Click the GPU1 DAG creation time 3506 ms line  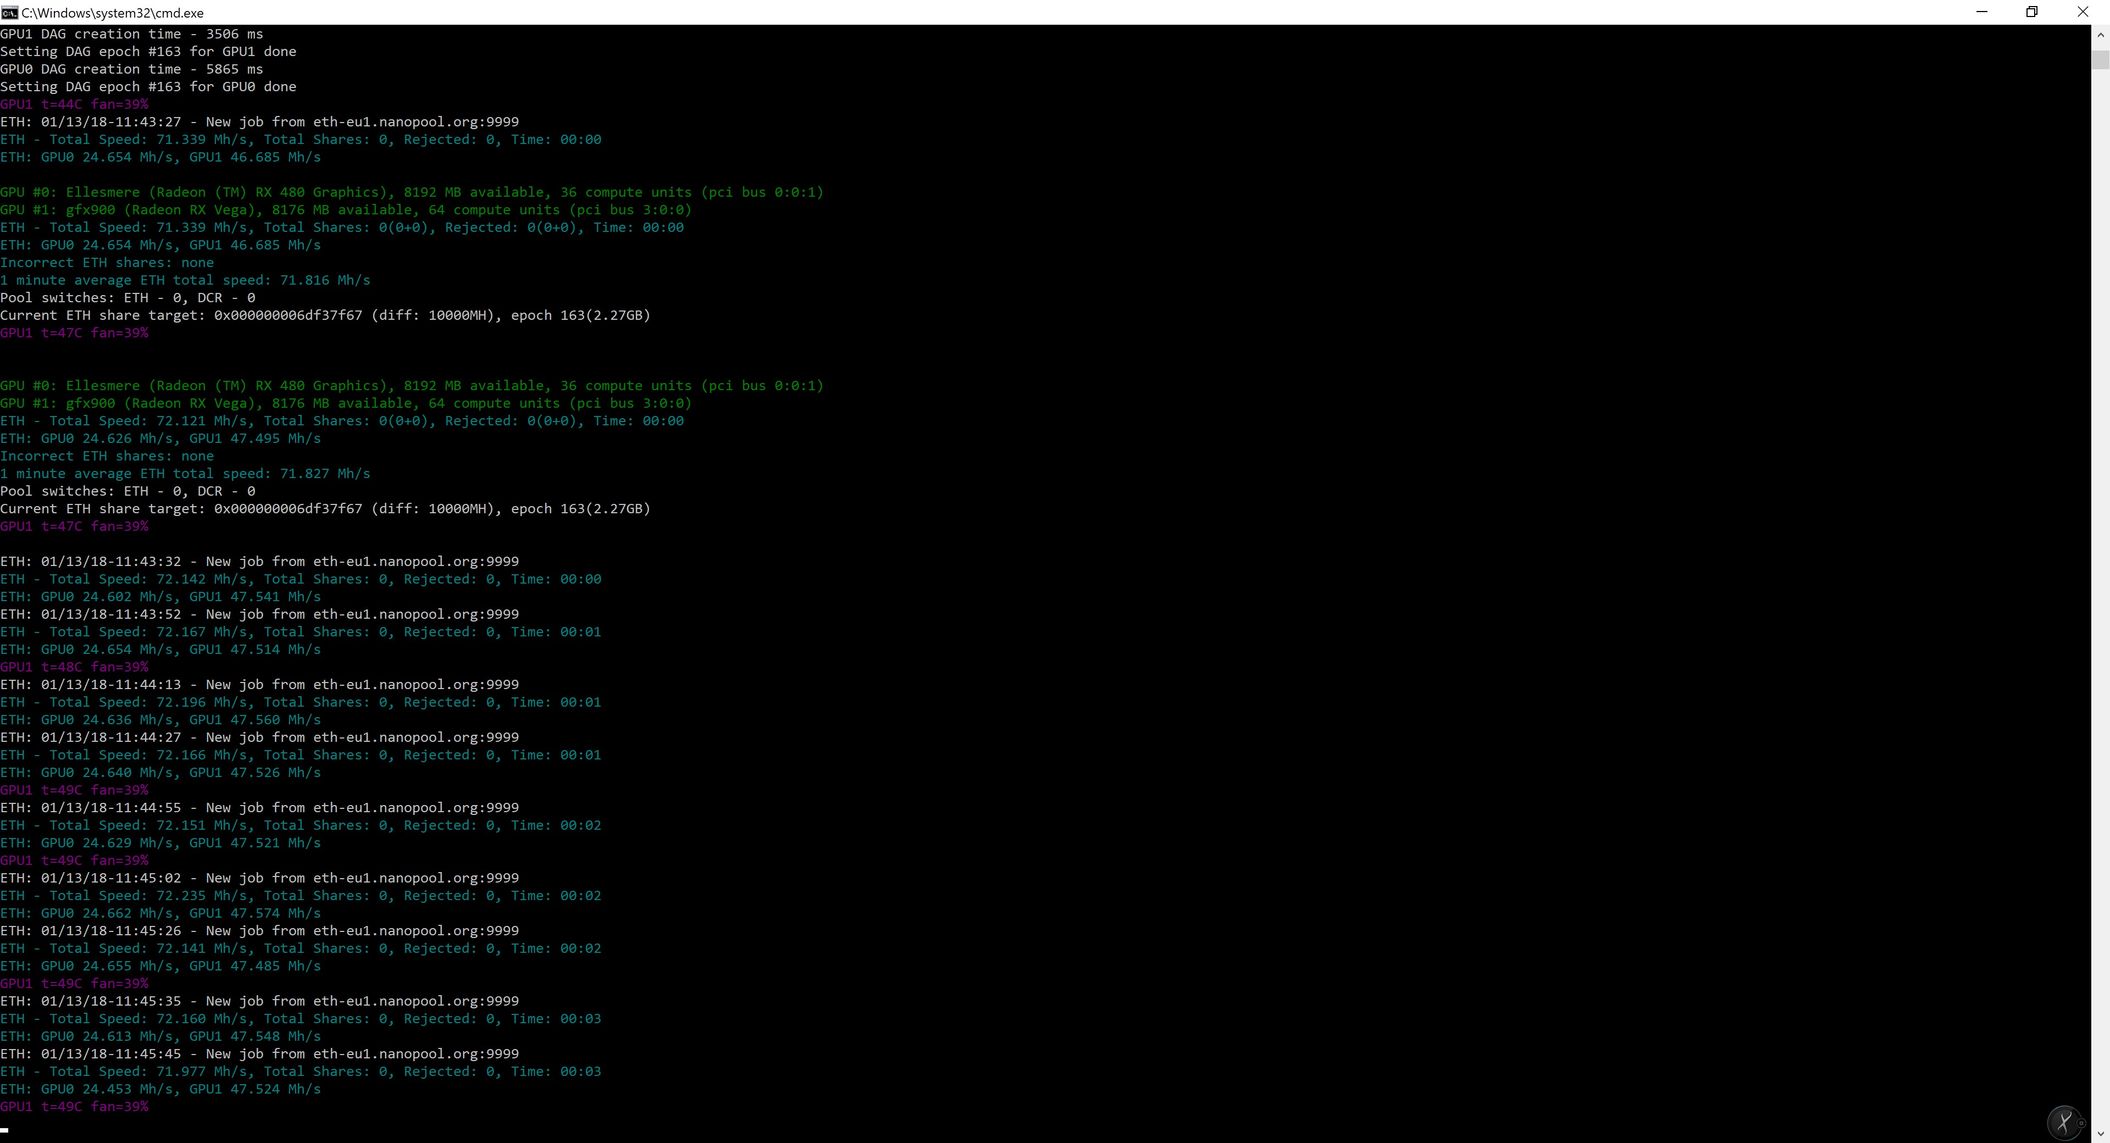[131, 34]
